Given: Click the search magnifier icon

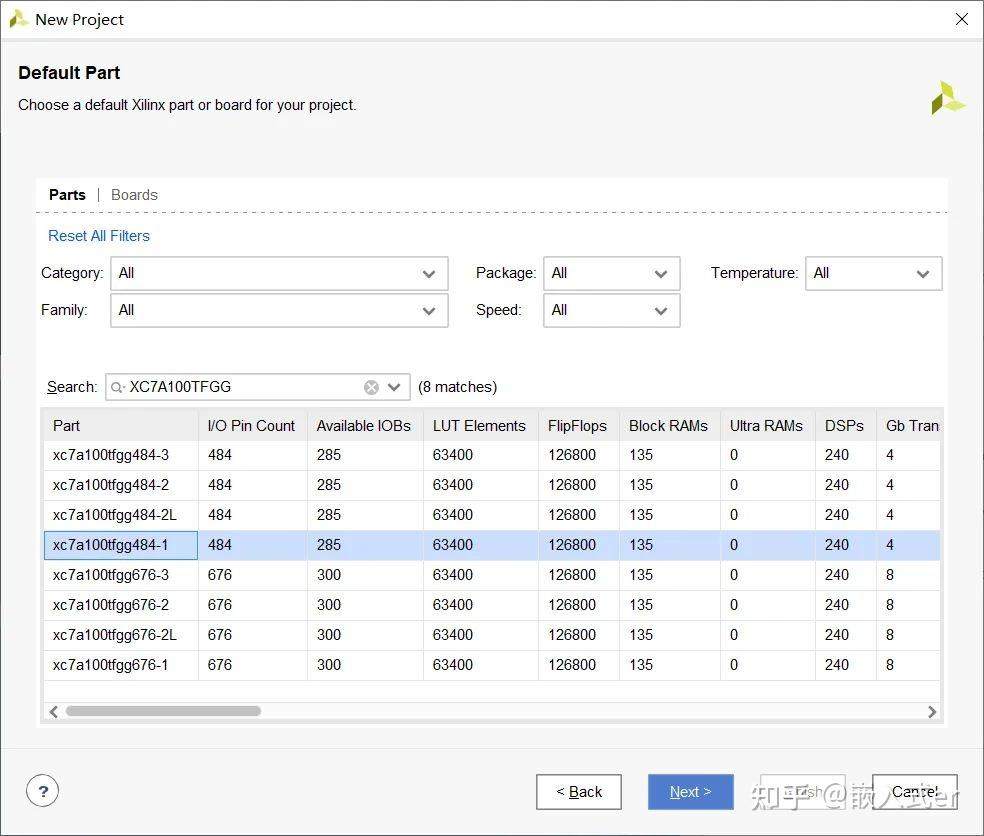Looking at the screenshot, I should coord(118,387).
